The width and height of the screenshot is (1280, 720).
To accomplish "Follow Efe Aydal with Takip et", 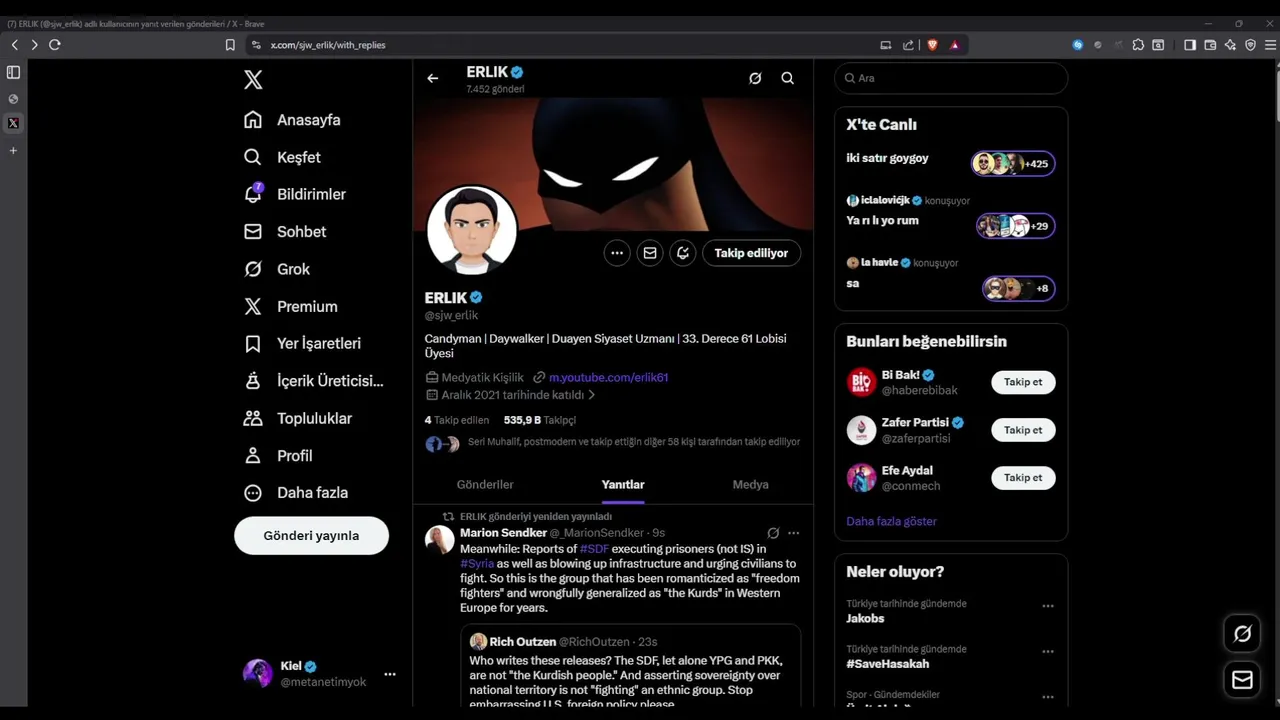I will click(1023, 478).
